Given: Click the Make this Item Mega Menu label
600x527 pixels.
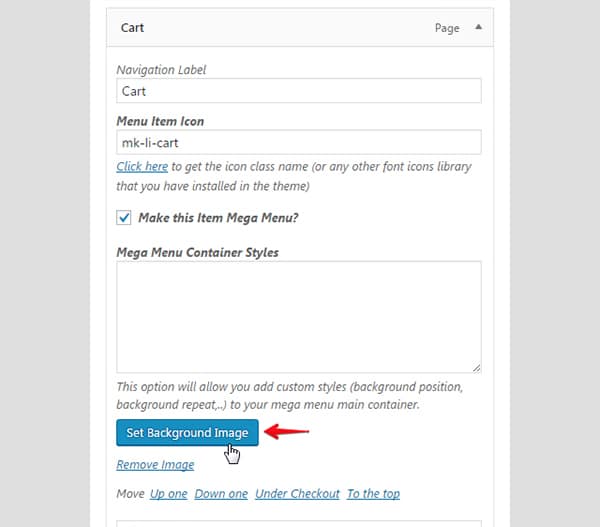Looking at the screenshot, I should click(218, 218).
